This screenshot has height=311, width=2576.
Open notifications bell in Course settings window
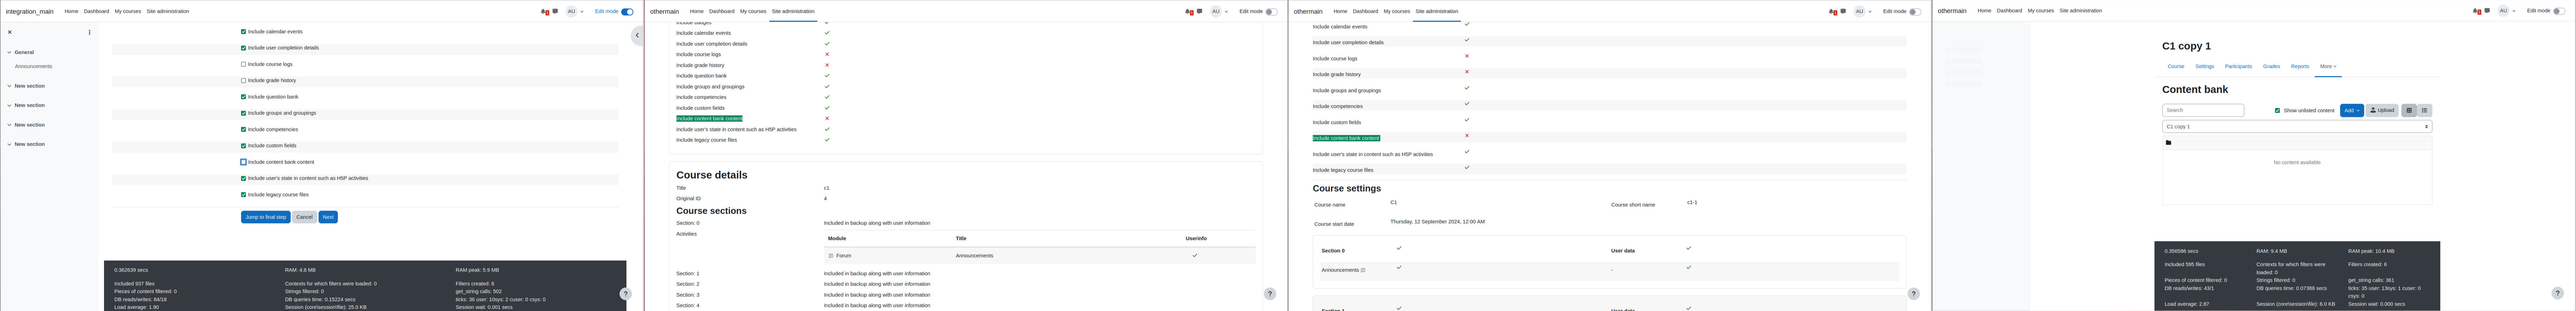click(1832, 12)
